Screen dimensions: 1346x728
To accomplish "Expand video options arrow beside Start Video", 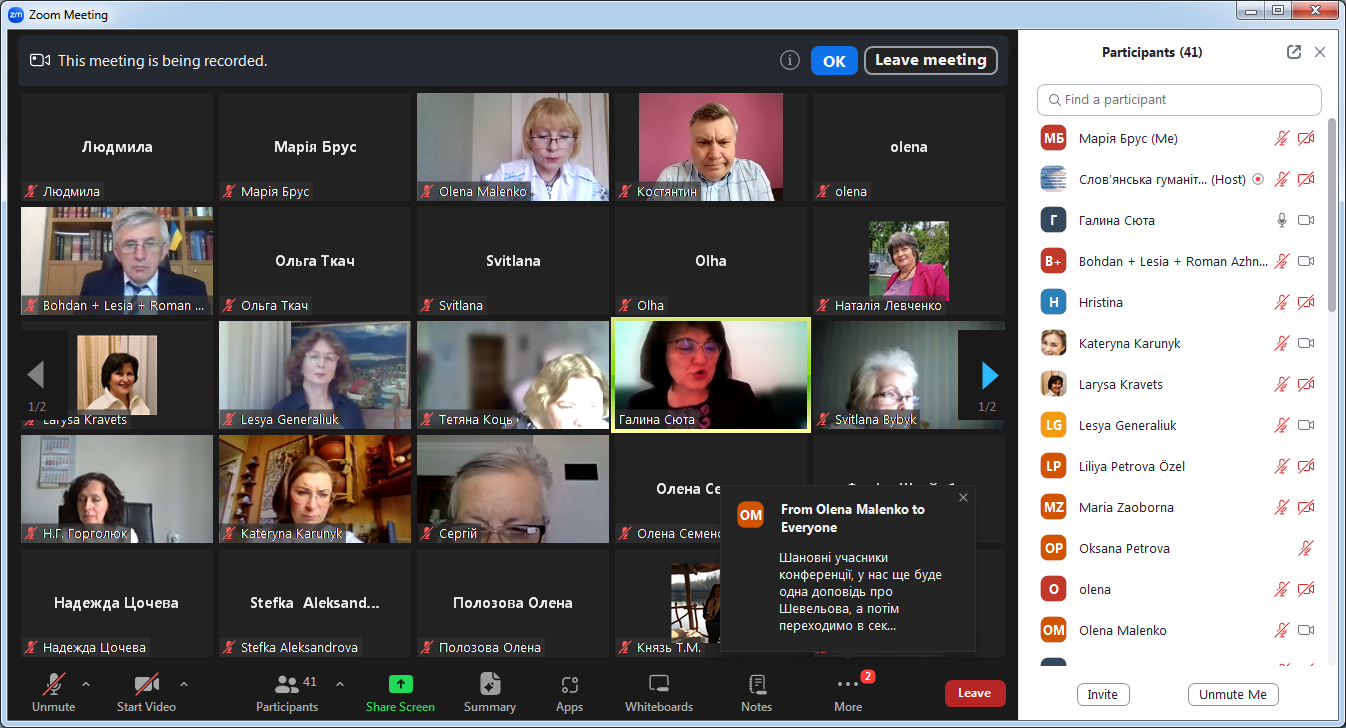I will [183, 684].
